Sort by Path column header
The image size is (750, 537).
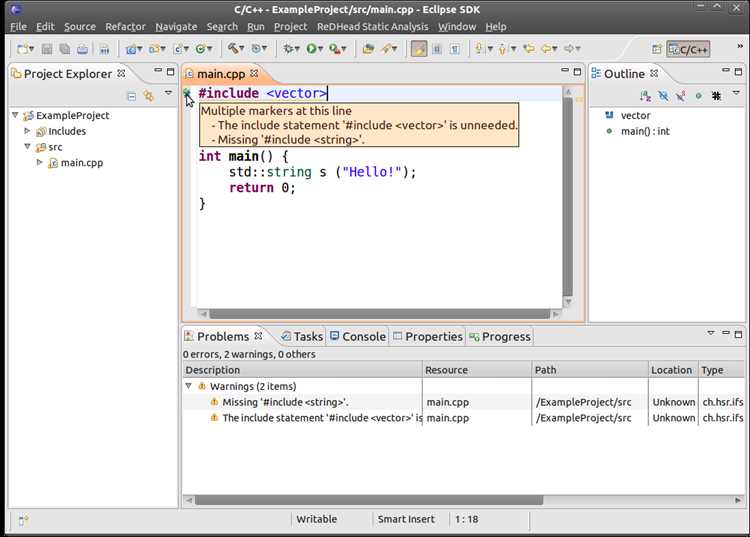coord(590,370)
